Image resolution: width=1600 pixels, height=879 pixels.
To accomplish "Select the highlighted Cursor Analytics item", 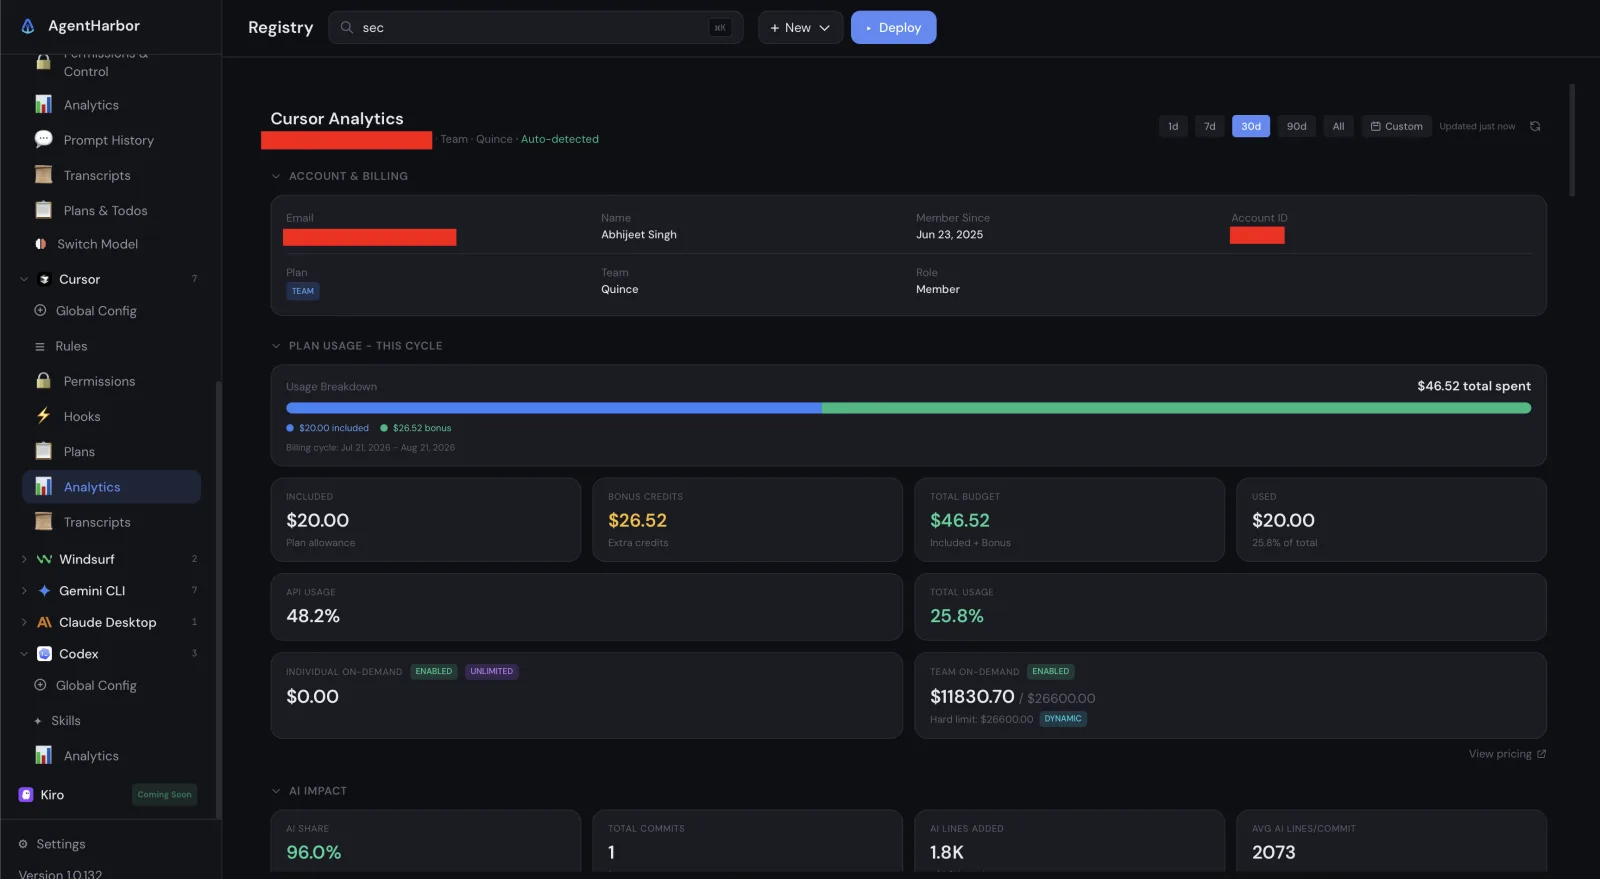I will tap(111, 487).
